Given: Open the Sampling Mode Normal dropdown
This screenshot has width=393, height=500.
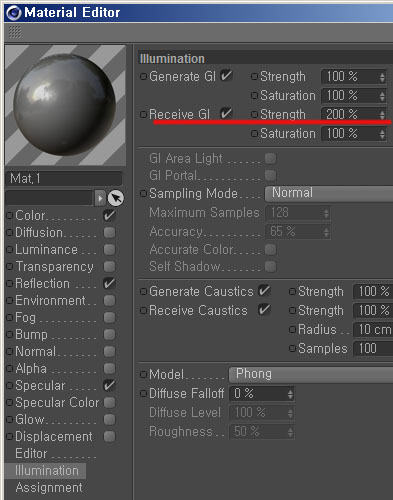Looking at the screenshot, I should click(x=329, y=193).
